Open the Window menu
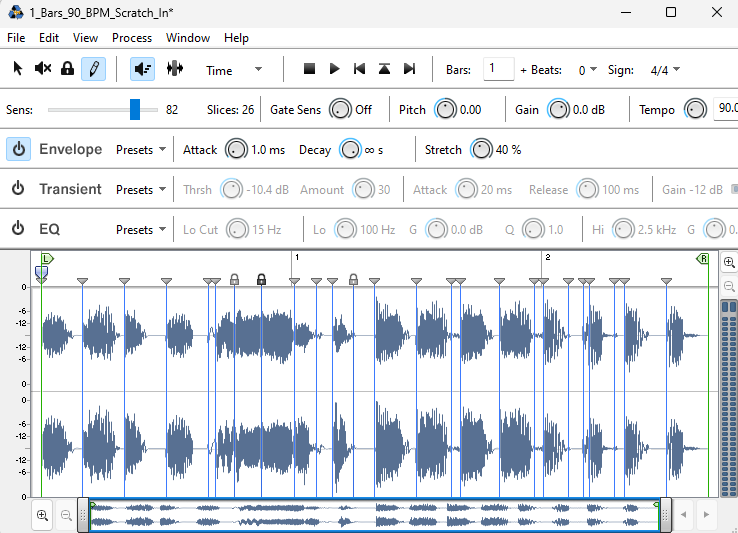 click(188, 38)
